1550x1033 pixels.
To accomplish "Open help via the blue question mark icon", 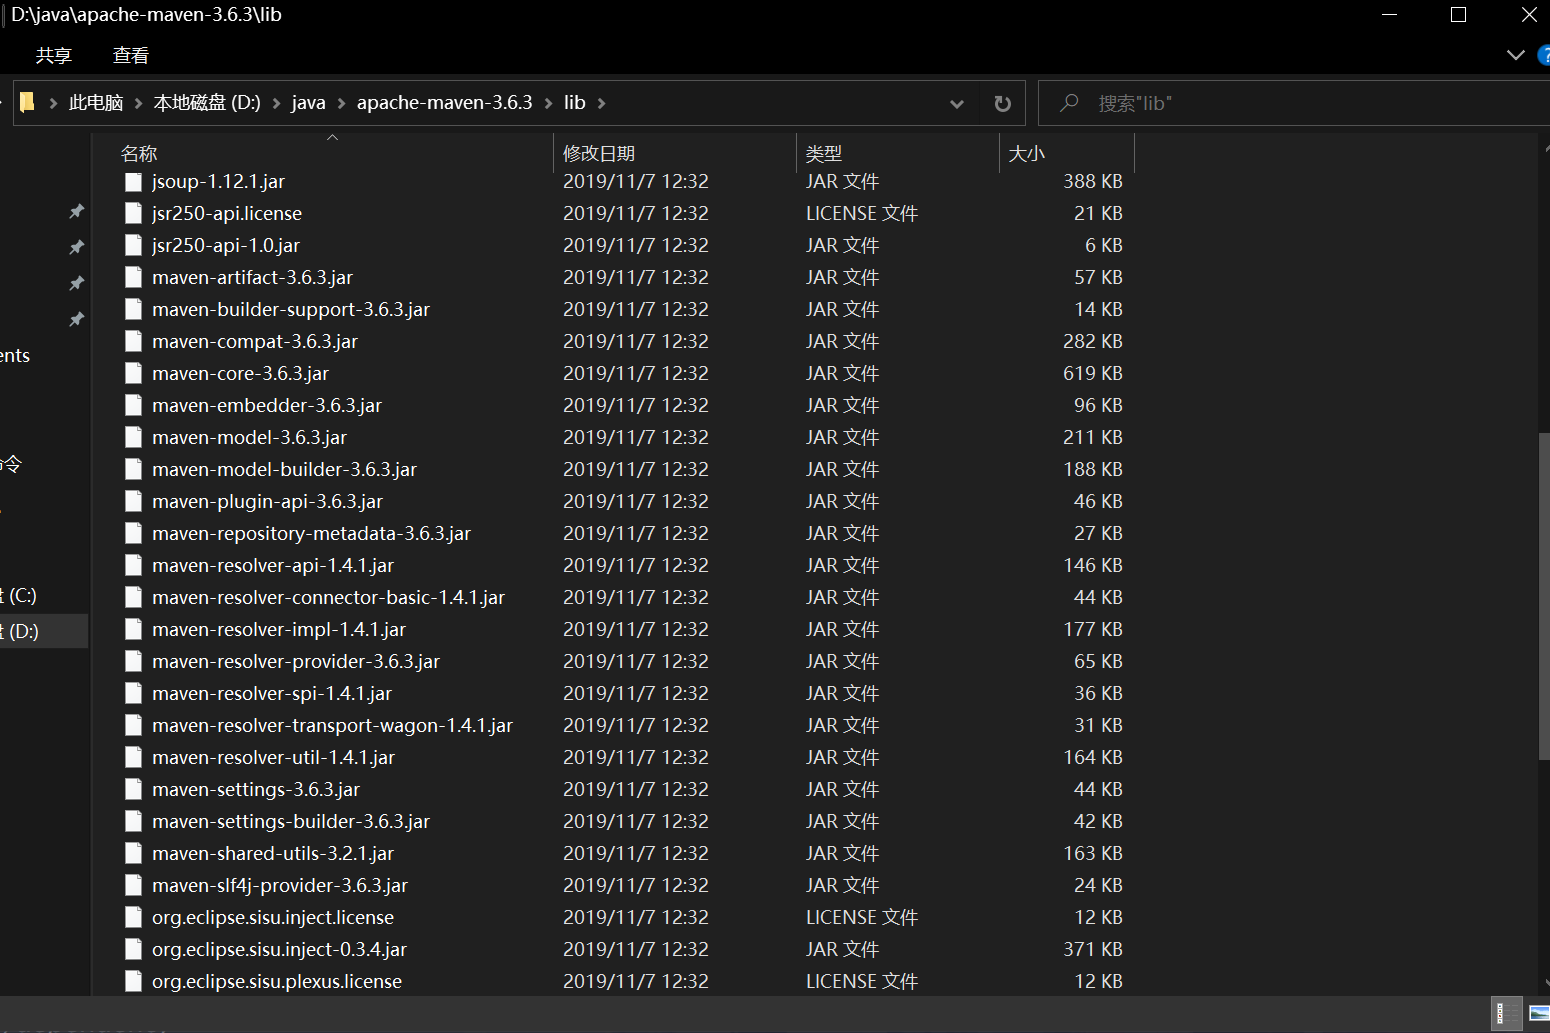I will click(1544, 55).
